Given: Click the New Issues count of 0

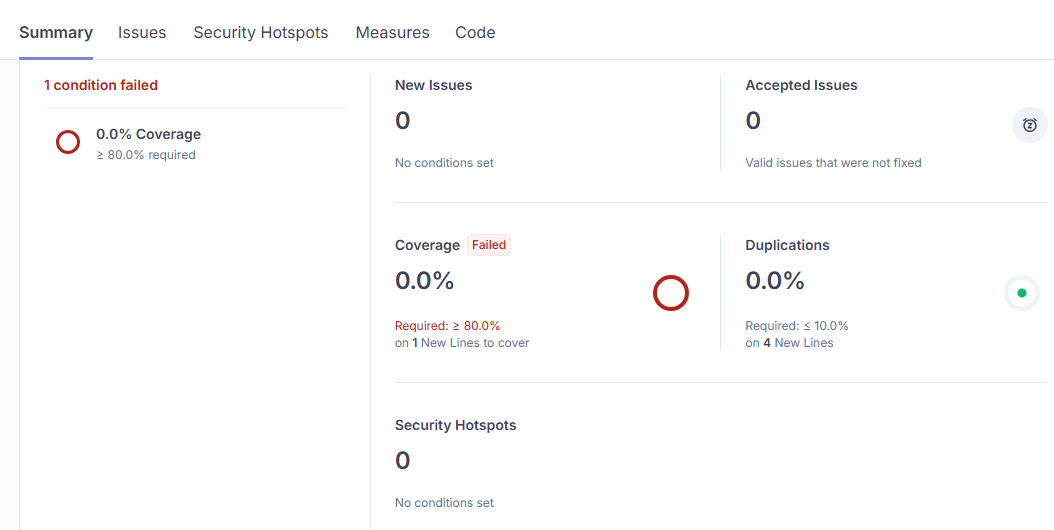Looking at the screenshot, I should 403,121.
